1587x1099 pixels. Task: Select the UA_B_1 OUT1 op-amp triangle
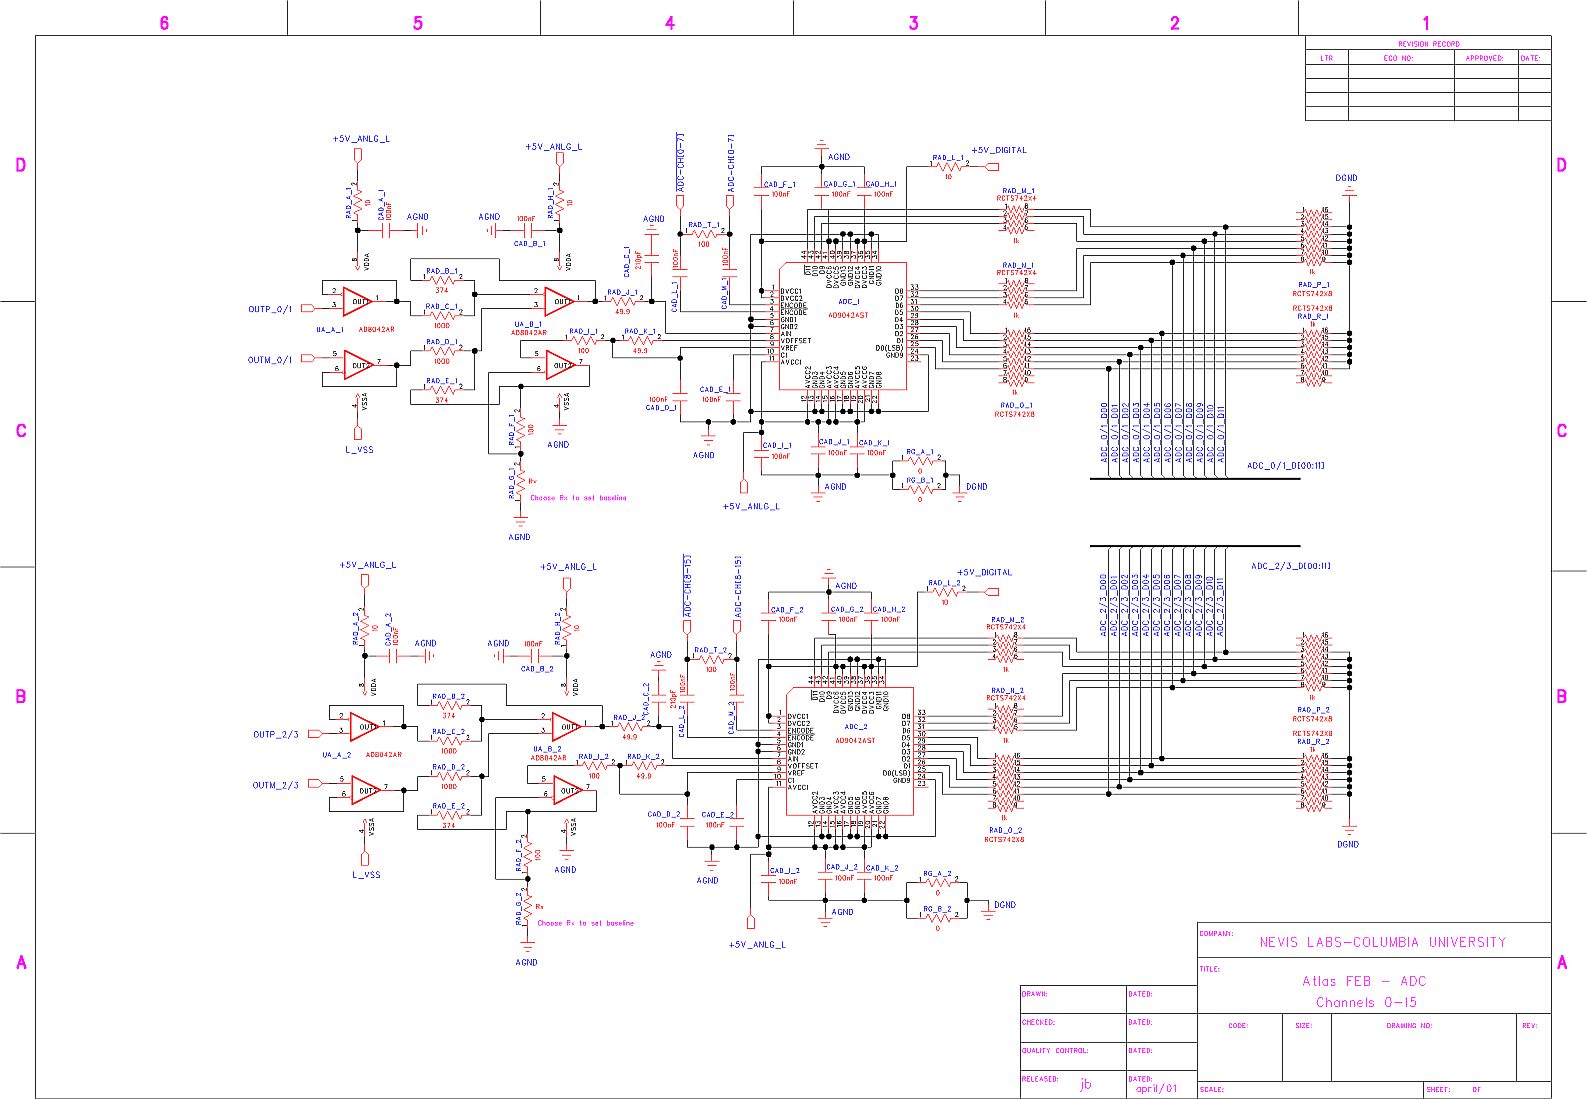tap(559, 301)
